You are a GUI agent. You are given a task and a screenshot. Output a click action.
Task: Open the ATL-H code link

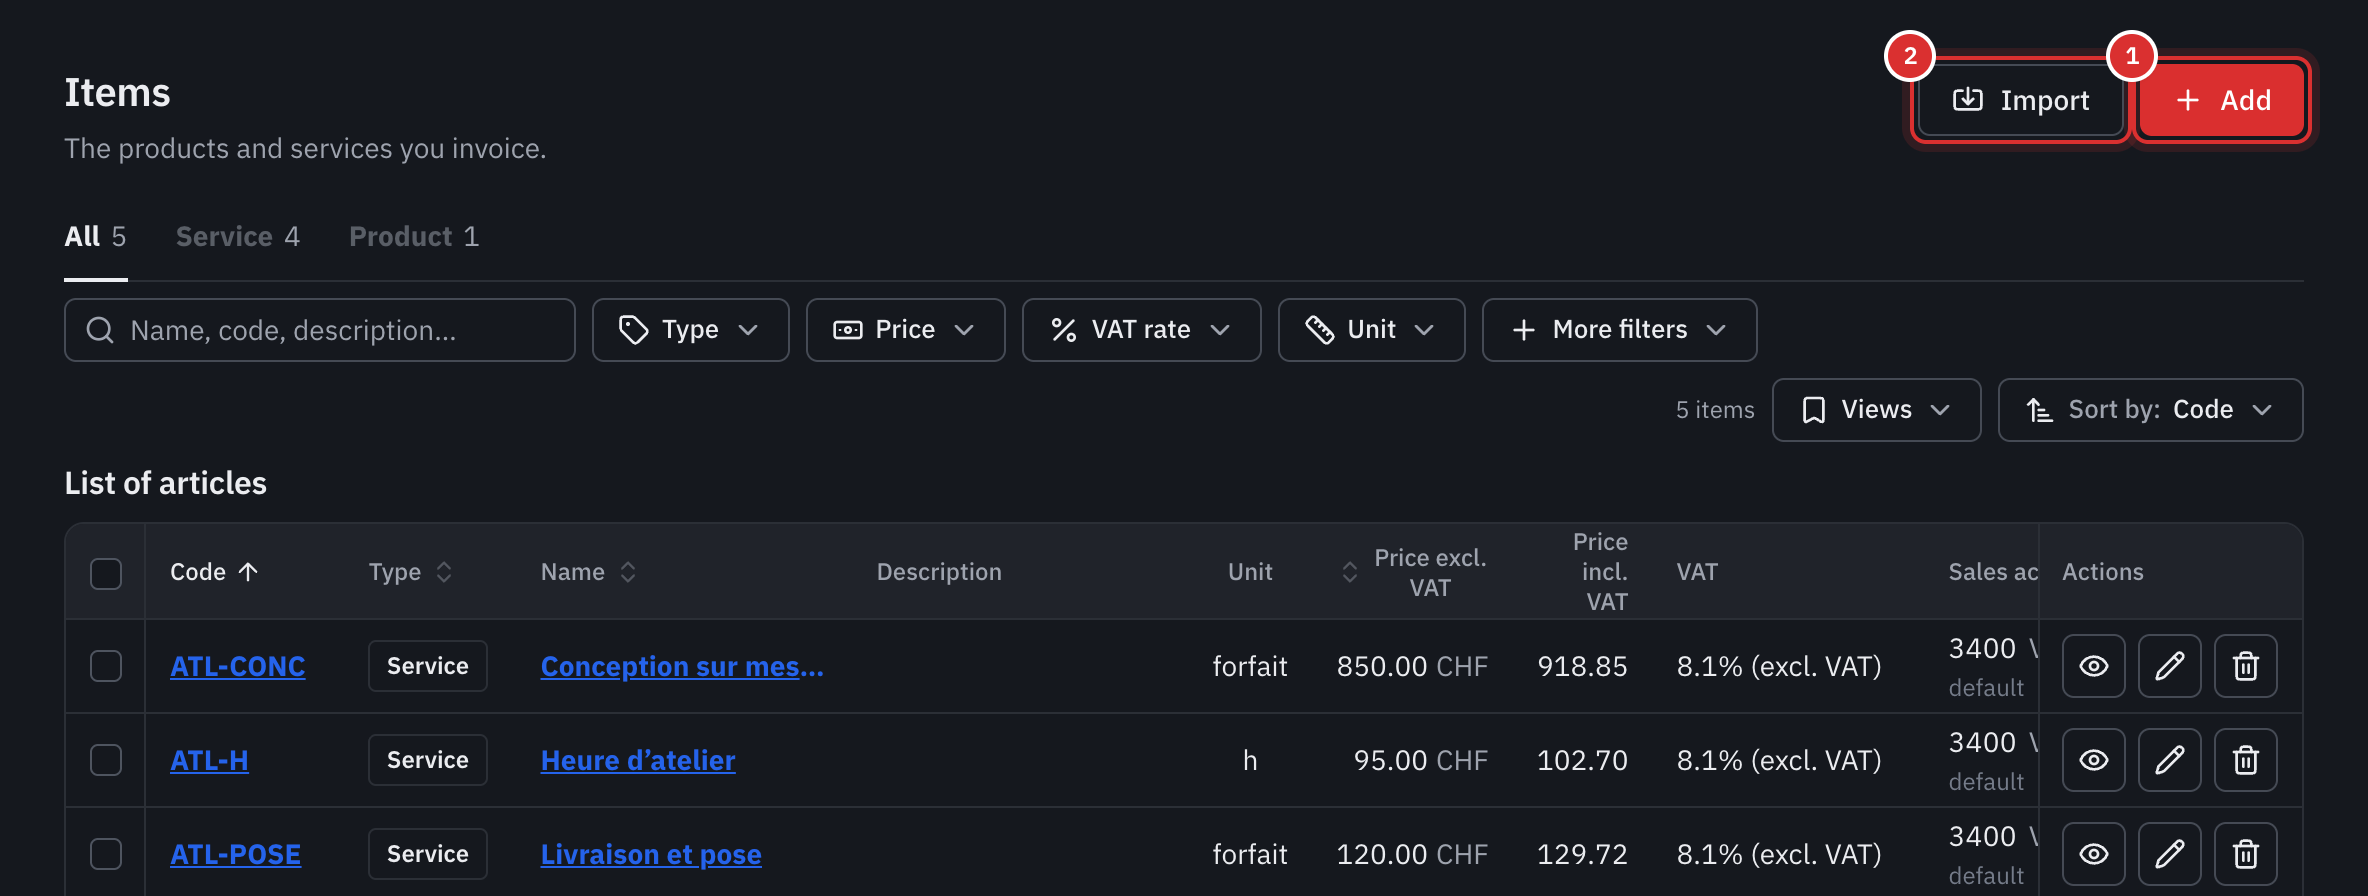pos(209,760)
